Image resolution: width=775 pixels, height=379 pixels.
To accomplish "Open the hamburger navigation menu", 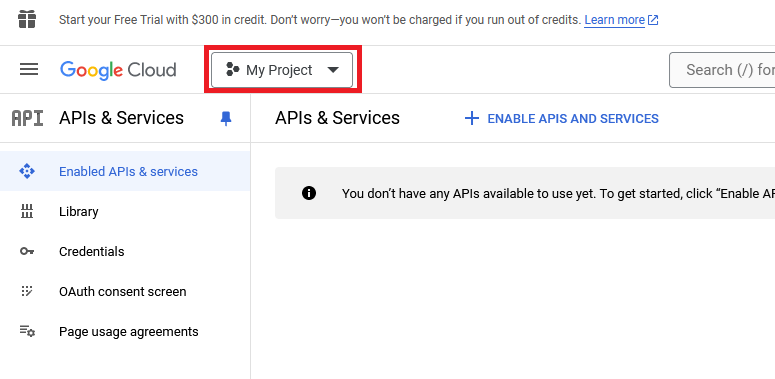I will [x=29, y=70].
